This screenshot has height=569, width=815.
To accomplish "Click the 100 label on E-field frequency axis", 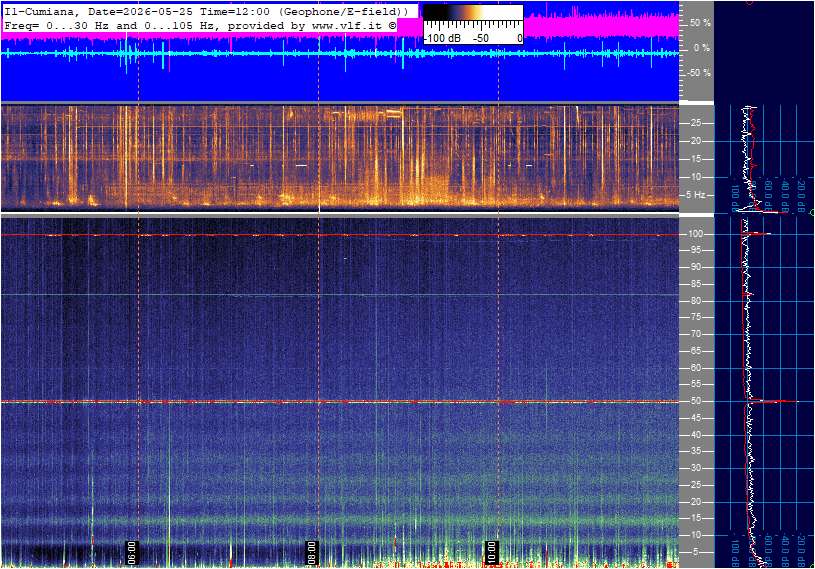I will 695,234.
